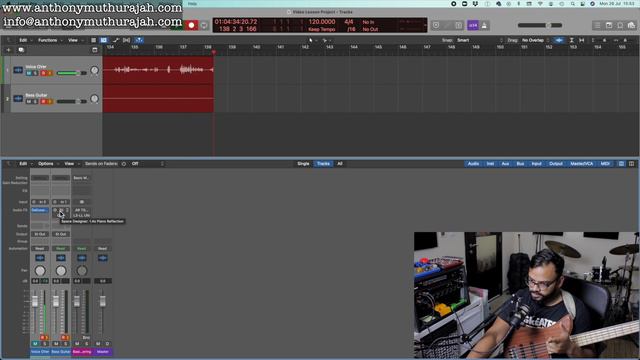Open the secondary tool menu next to pointer
Image resolution: width=640 pixels, height=360 pixels.
[x=326, y=40]
